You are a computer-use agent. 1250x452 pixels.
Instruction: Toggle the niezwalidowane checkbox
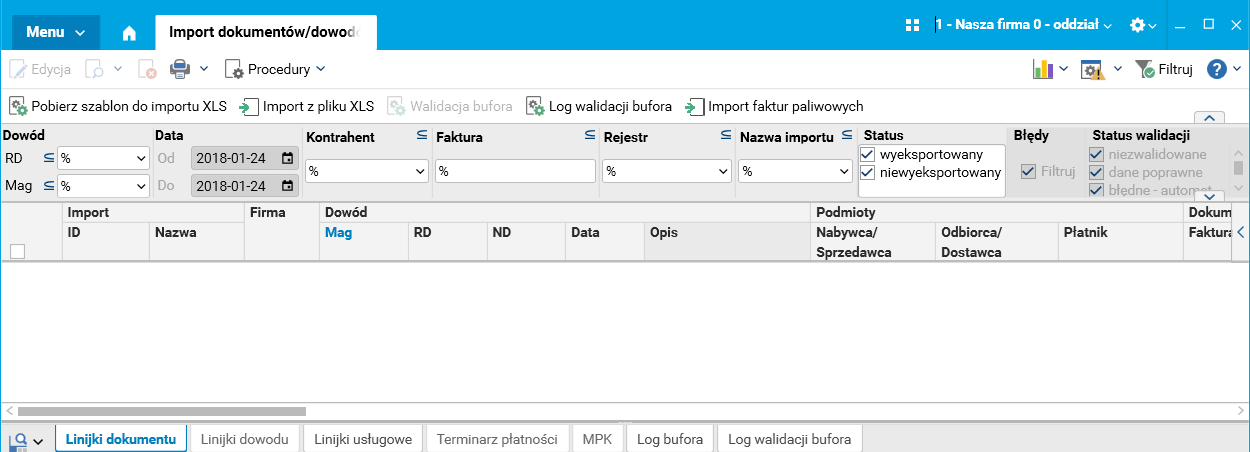coord(1097,154)
